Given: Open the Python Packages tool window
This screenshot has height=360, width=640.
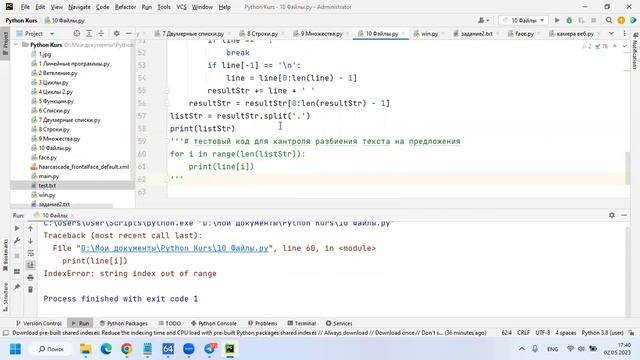Looking at the screenshot, I should [124, 323].
